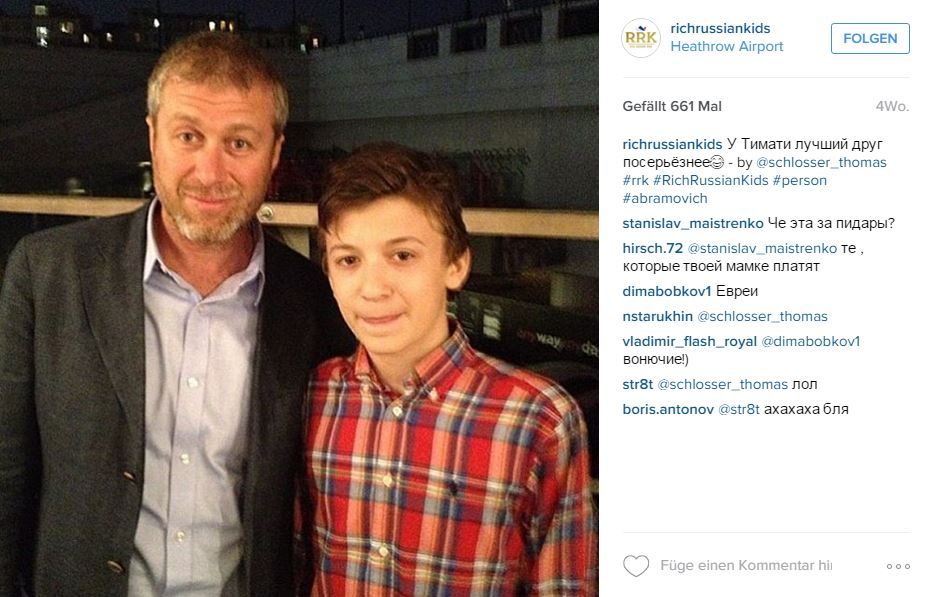This screenshot has width=930, height=597.
Task: Open stanislav_maistrenko commenter profile
Action: [693, 224]
